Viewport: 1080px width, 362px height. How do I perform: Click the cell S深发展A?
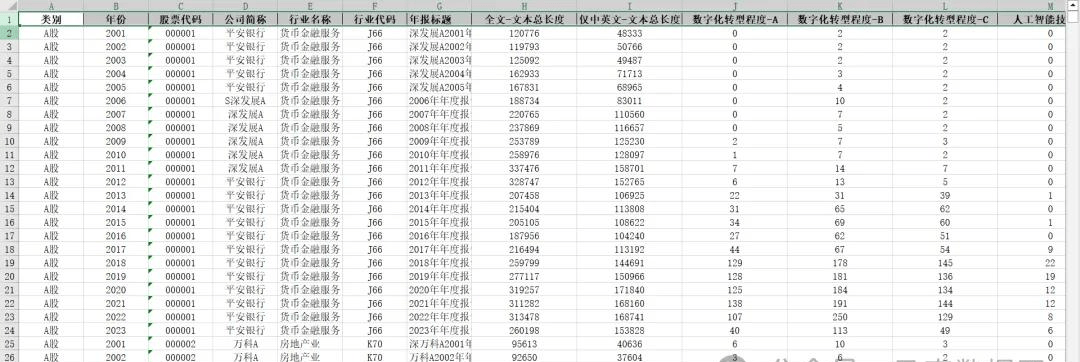pos(245,100)
